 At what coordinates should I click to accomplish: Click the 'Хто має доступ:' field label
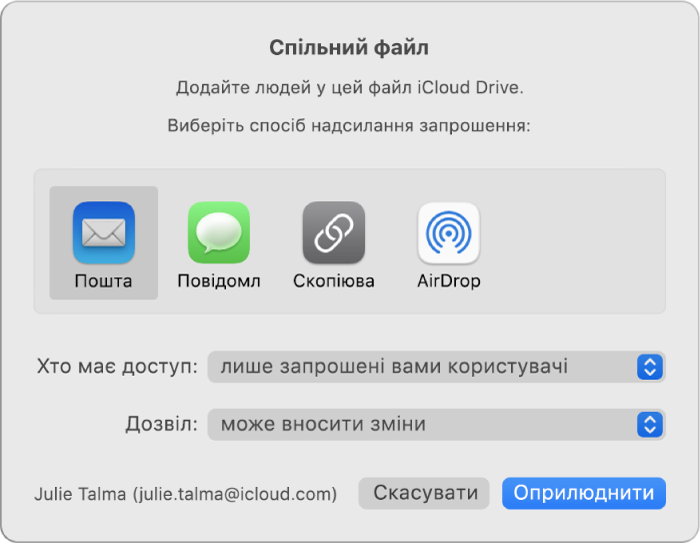point(117,367)
